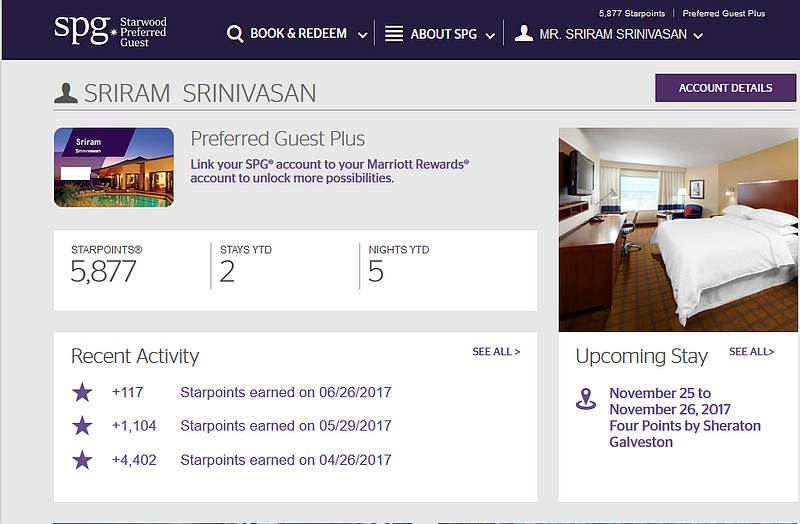Click the Upcoming Stay heading
This screenshot has height=524, width=800.
641,356
